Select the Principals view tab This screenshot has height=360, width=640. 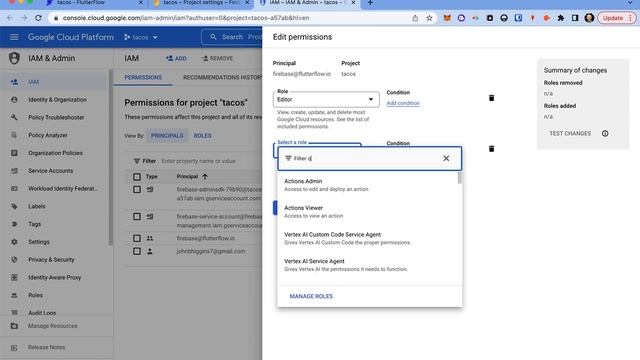pos(167,136)
